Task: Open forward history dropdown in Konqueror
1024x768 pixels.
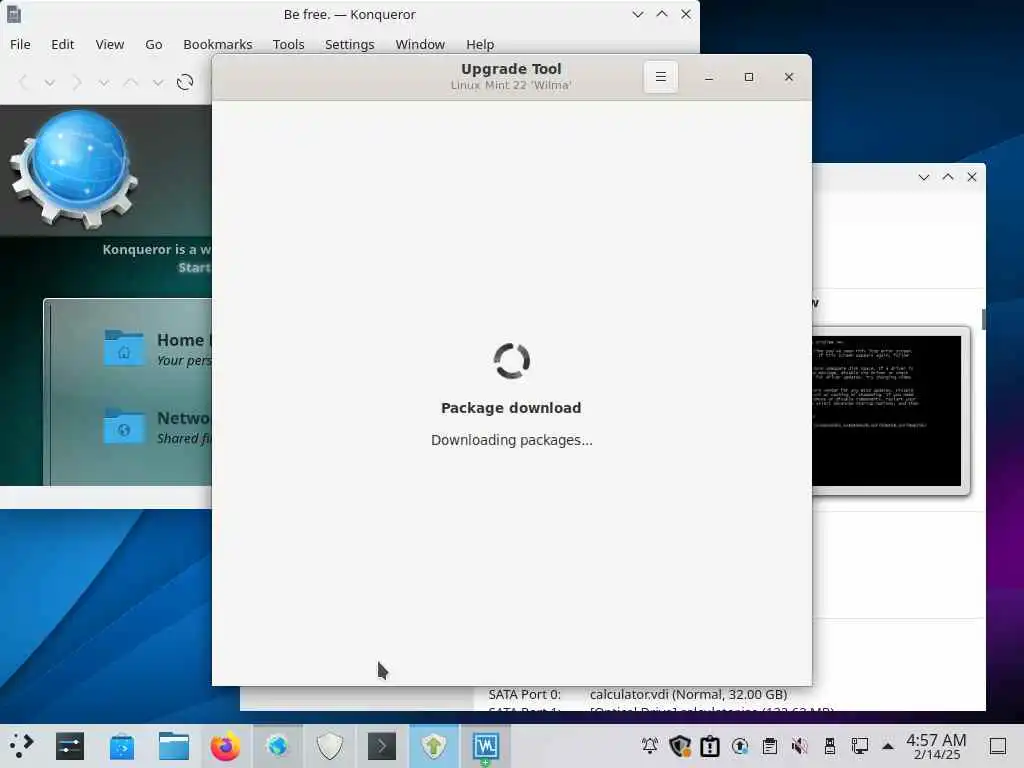Action: click(x=103, y=83)
